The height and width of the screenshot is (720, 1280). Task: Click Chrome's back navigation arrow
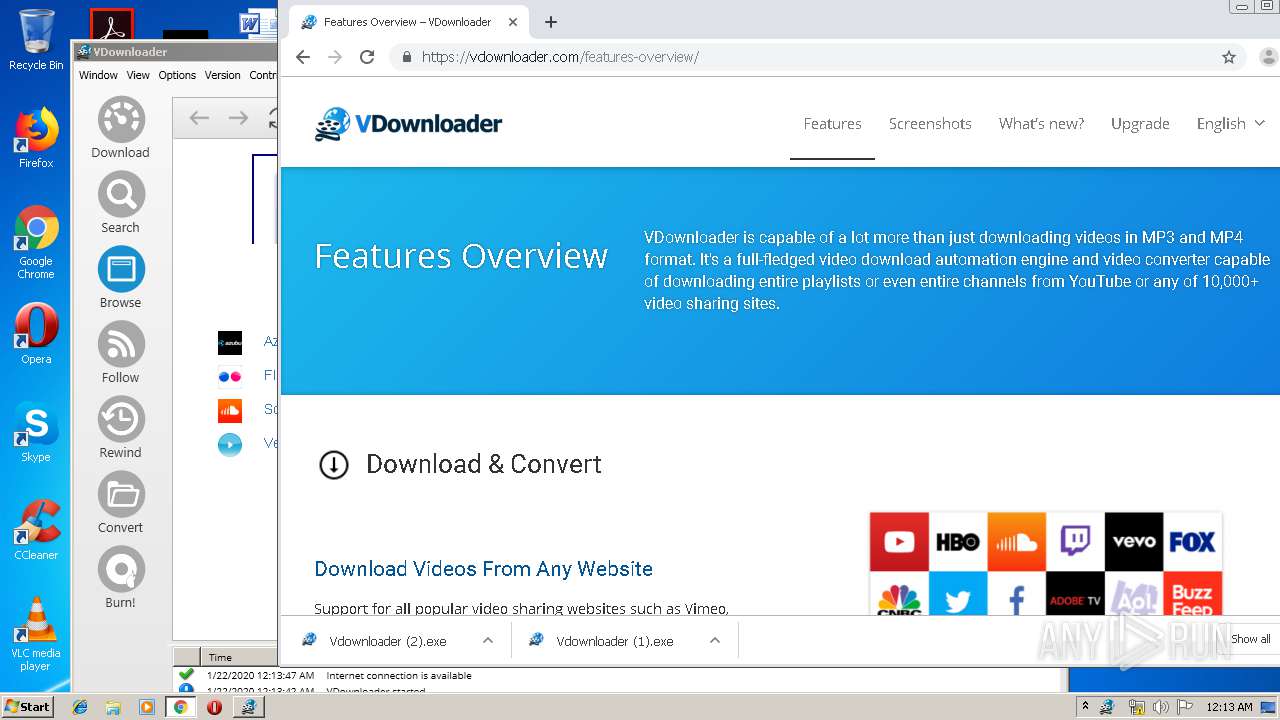click(x=303, y=57)
